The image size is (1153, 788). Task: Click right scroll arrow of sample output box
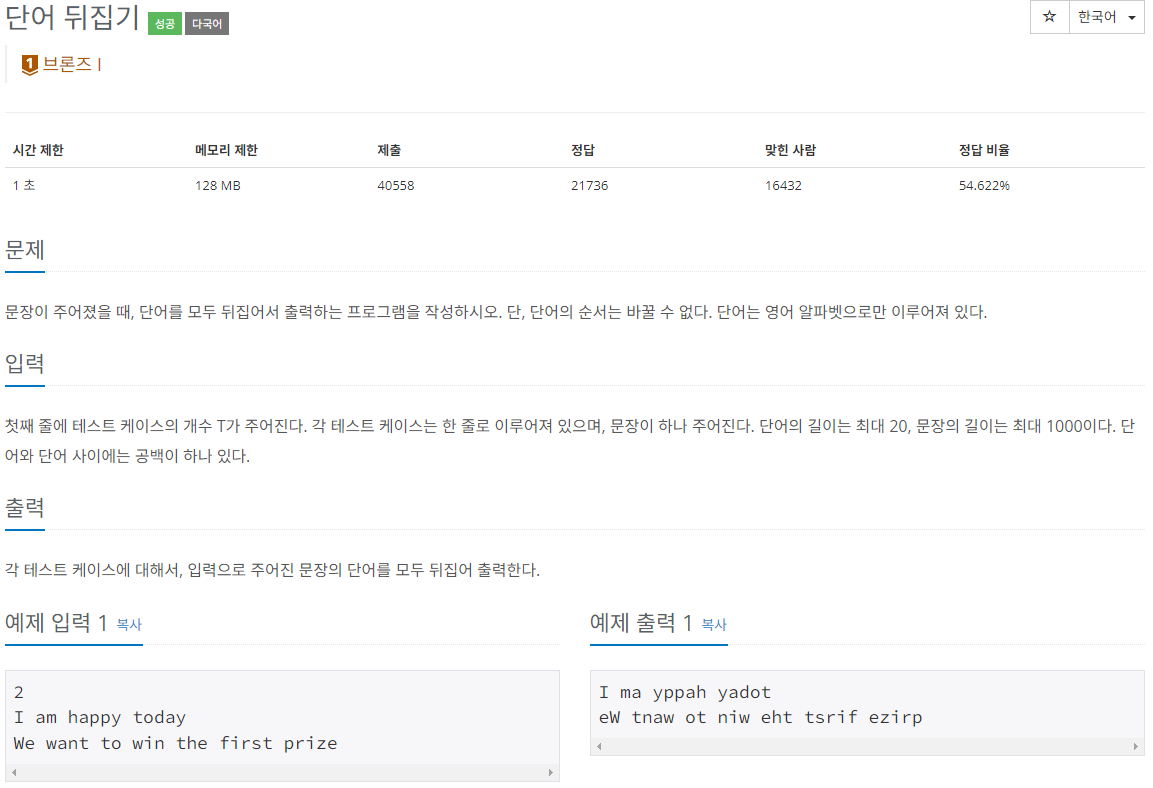coord(1136,746)
